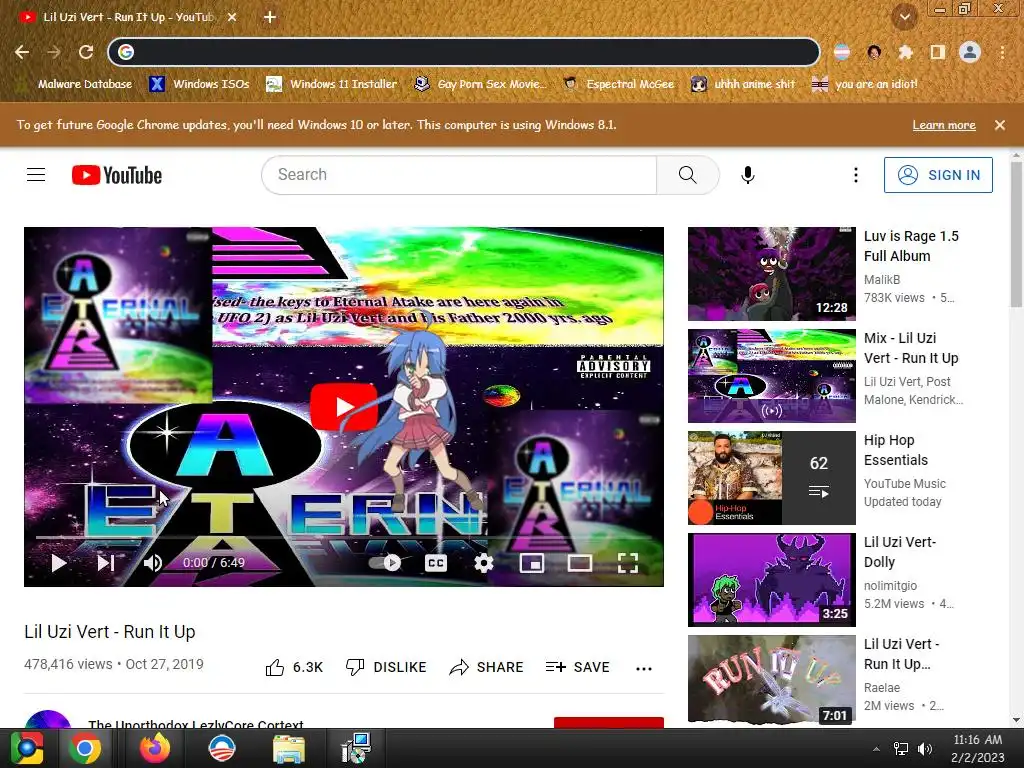Click the video title Lil Uzi Vert - Run It Up

pyautogui.click(x=110, y=632)
